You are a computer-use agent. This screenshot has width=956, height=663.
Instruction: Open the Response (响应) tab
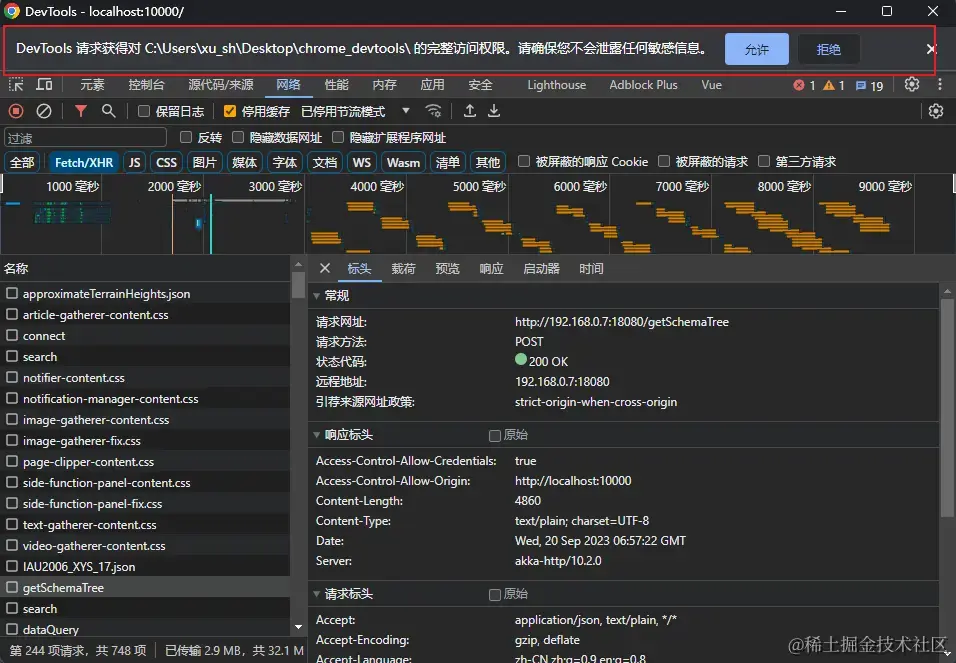pyautogui.click(x=491, y=268)
